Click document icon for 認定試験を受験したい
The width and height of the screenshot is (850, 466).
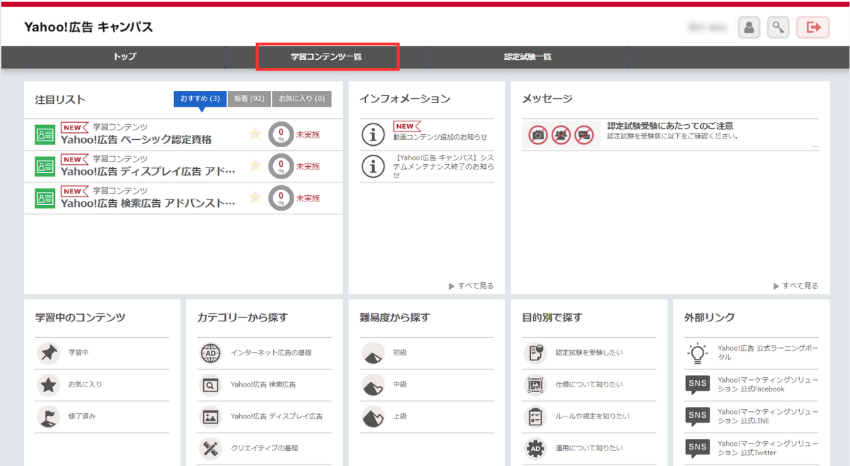535,353
